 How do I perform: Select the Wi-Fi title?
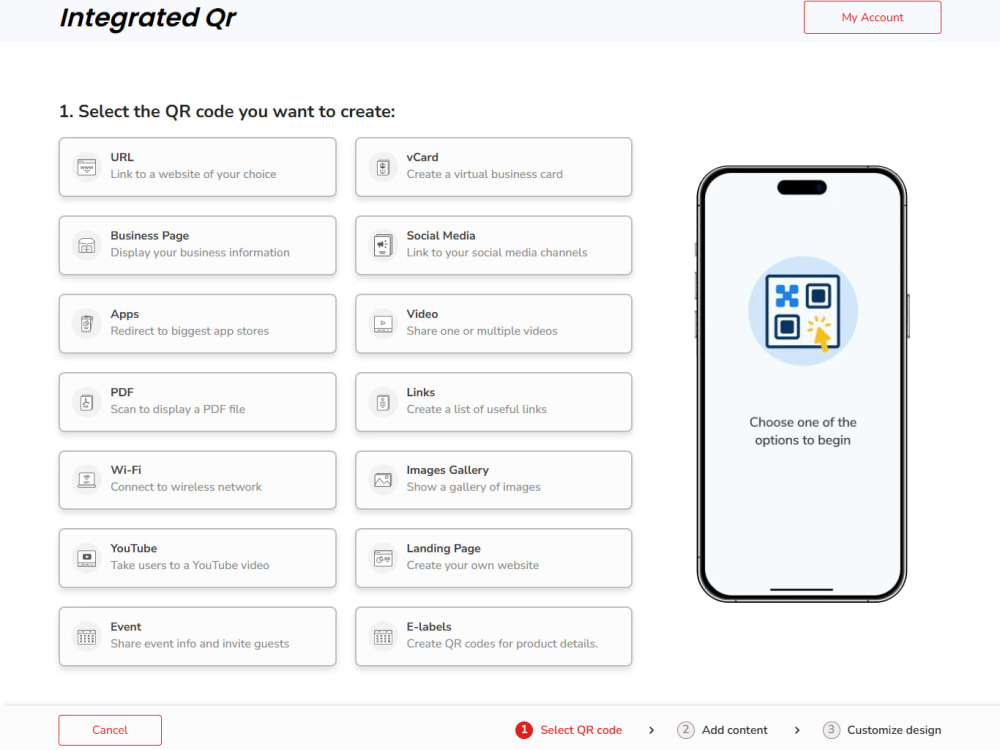pos(126,470)
